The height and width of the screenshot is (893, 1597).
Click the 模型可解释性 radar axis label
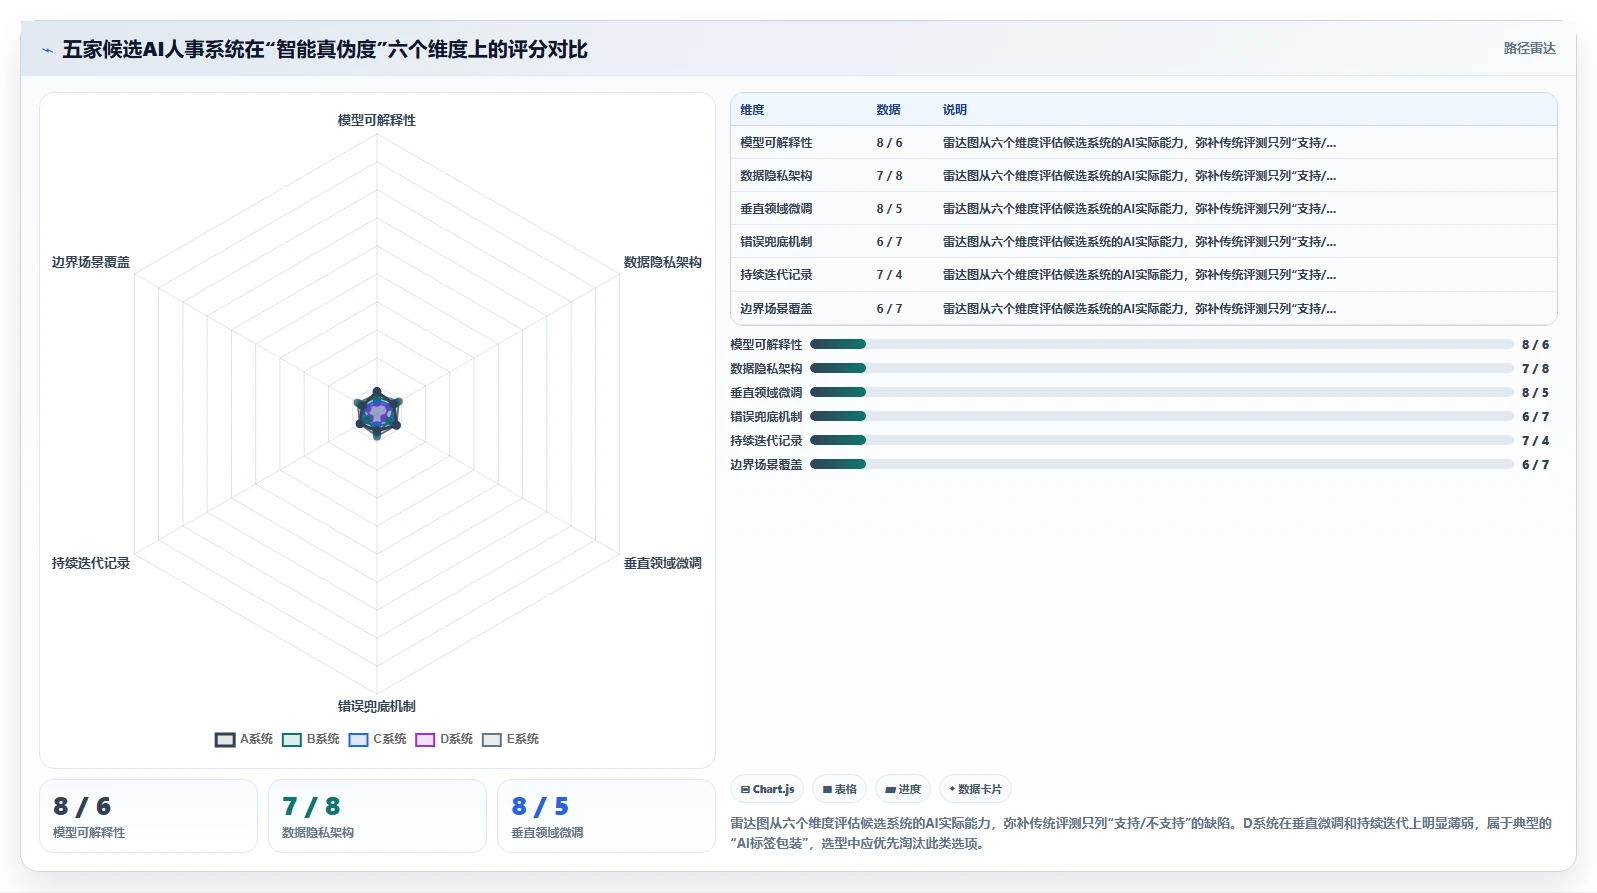(377, 120)
